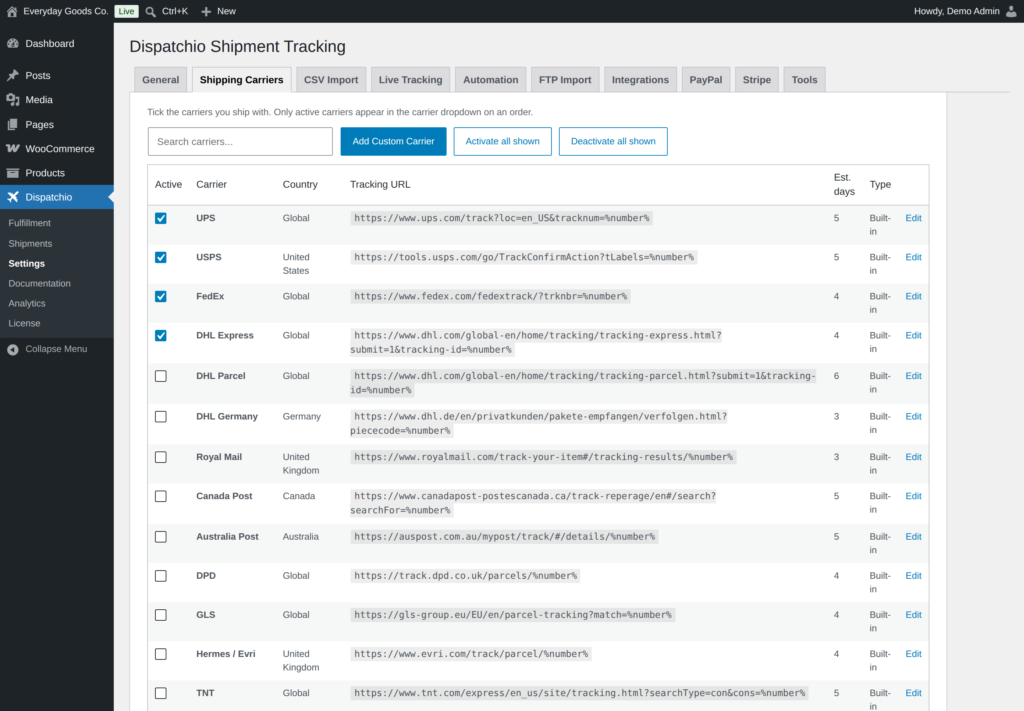This screenshot has height=711, width=1024.
Task: Click the search magnifier icon in admin bar
Action: pyautogui.click(x=150, y=12)
